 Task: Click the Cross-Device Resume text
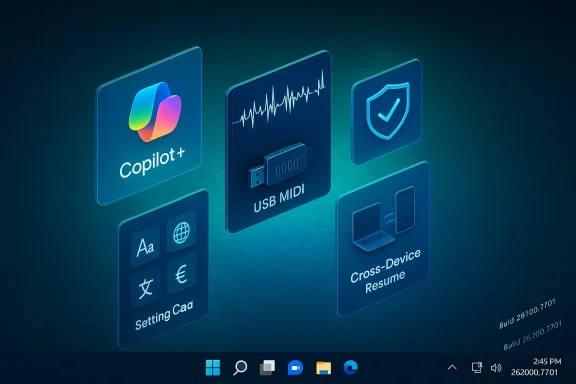click(x=385, y=271)
